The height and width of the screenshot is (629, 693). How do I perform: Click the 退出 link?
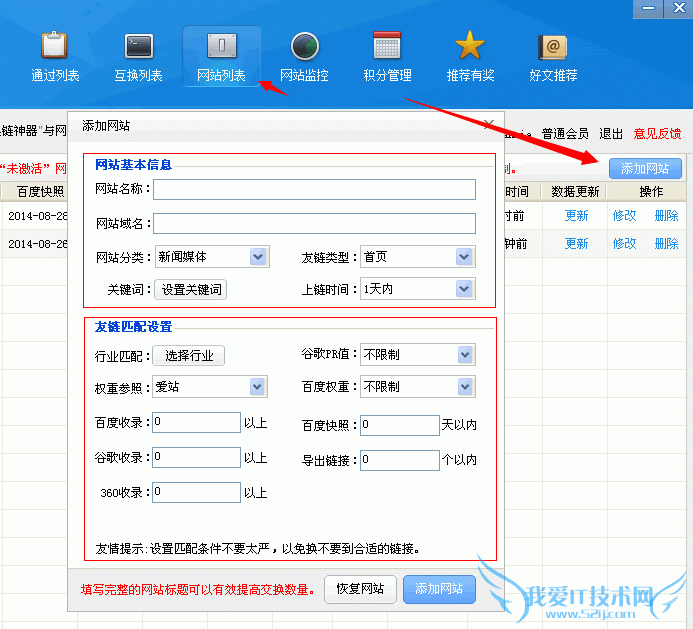coord(611,133)
